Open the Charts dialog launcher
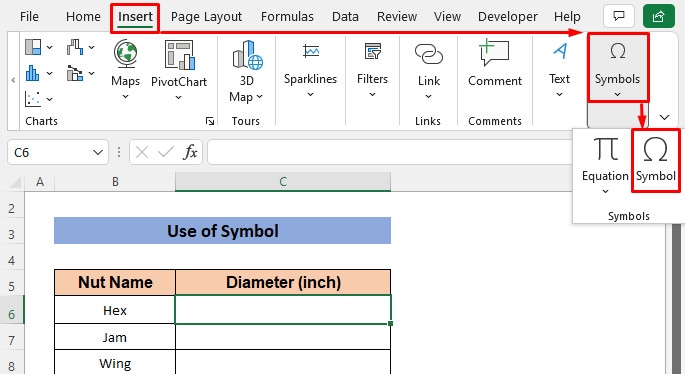This screenshot has height=374, width=685. click(x=210, y=121)
